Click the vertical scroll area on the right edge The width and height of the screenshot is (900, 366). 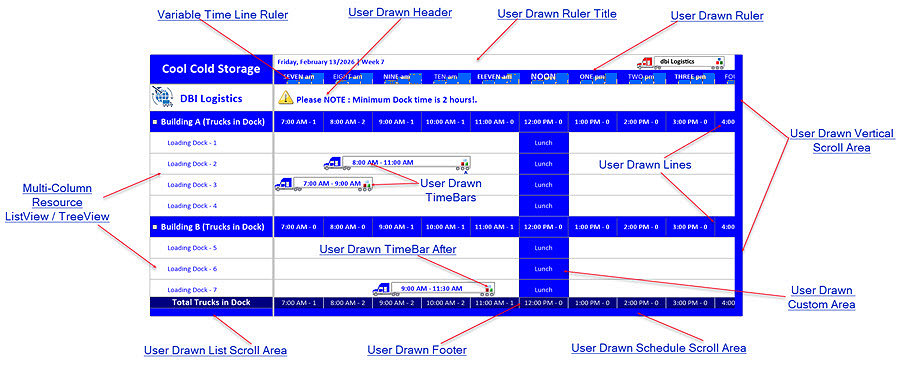tap(739, 184)
